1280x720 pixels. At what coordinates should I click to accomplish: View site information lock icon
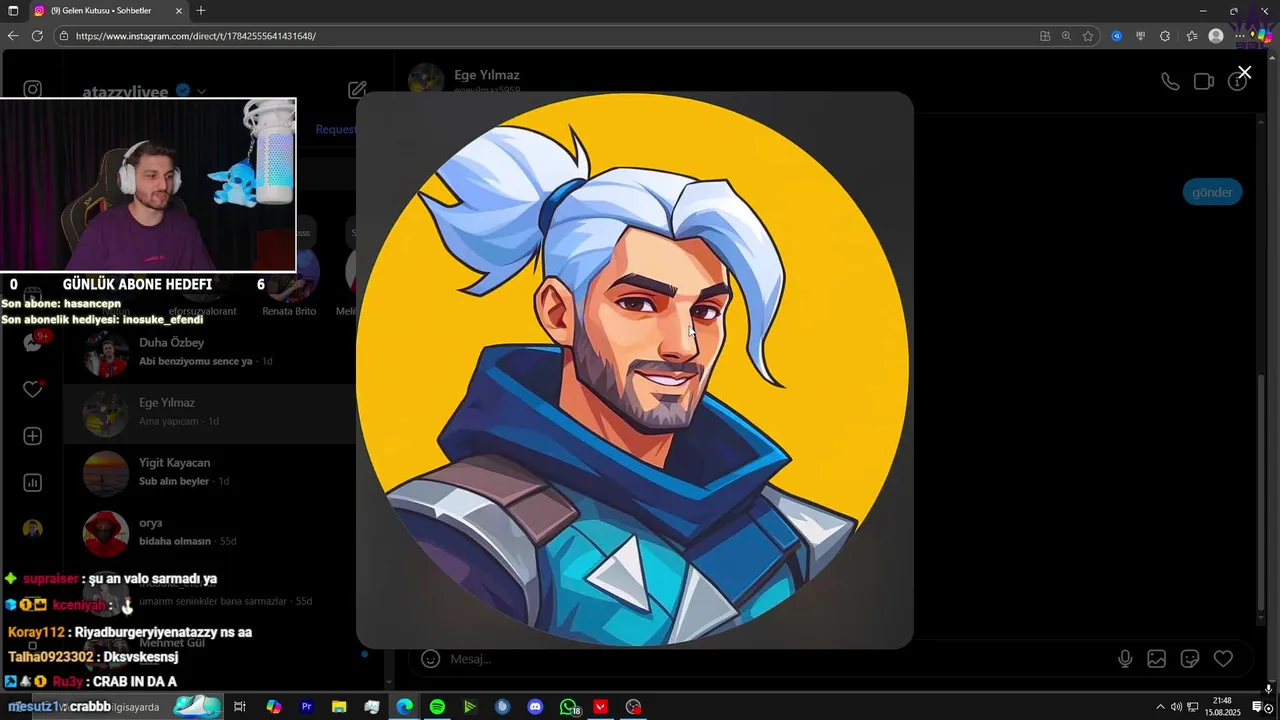64,36
